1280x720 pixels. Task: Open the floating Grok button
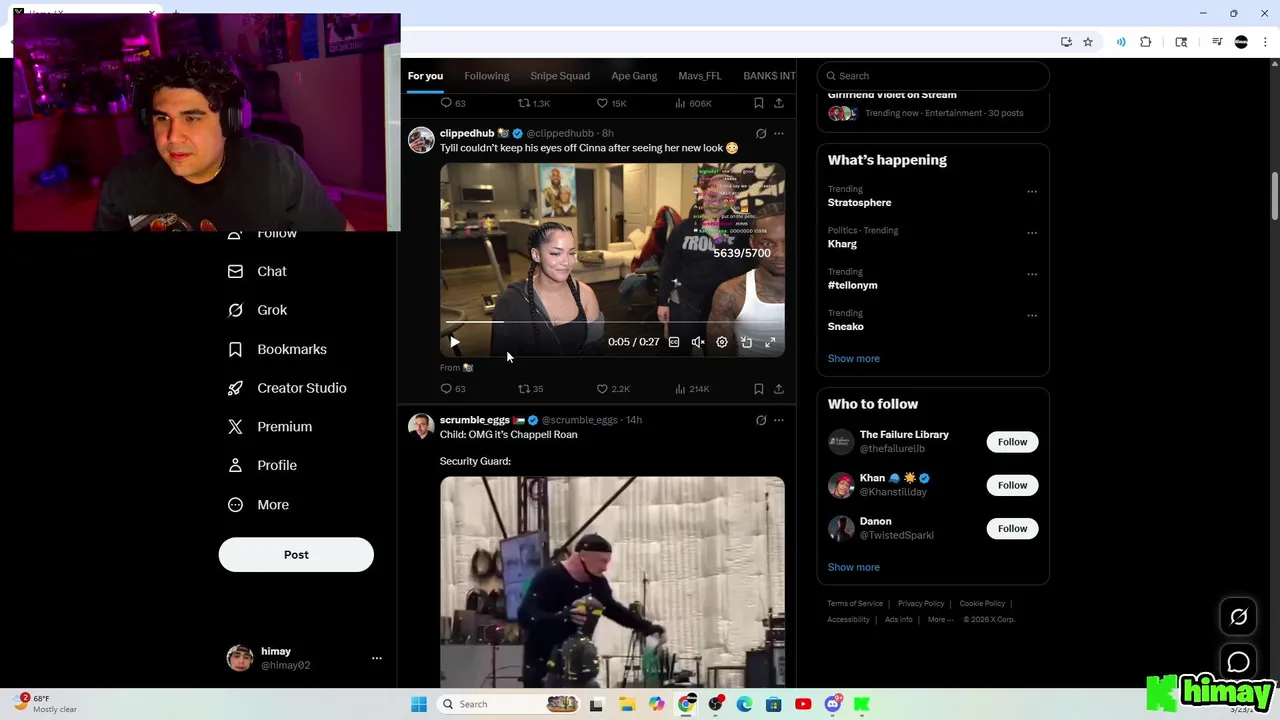(1239, 617)
